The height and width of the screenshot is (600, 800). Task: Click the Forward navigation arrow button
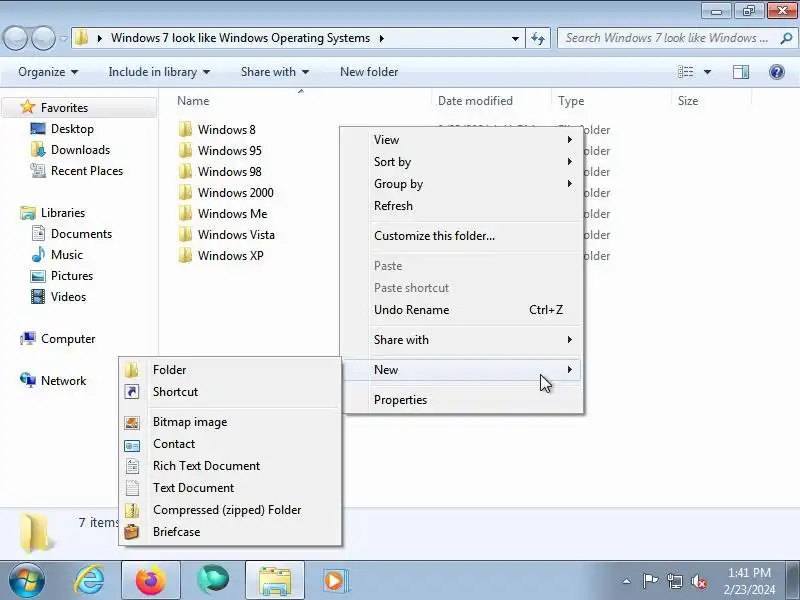pos(44,38)
